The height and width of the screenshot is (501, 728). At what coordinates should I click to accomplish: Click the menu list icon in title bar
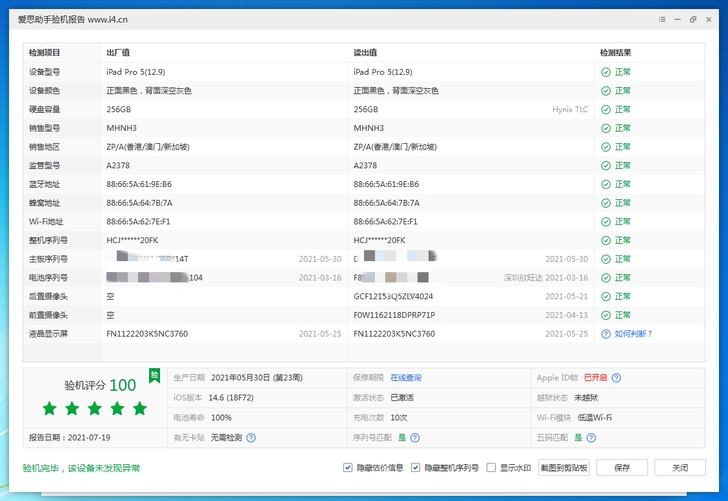click(x=662, y=20)
